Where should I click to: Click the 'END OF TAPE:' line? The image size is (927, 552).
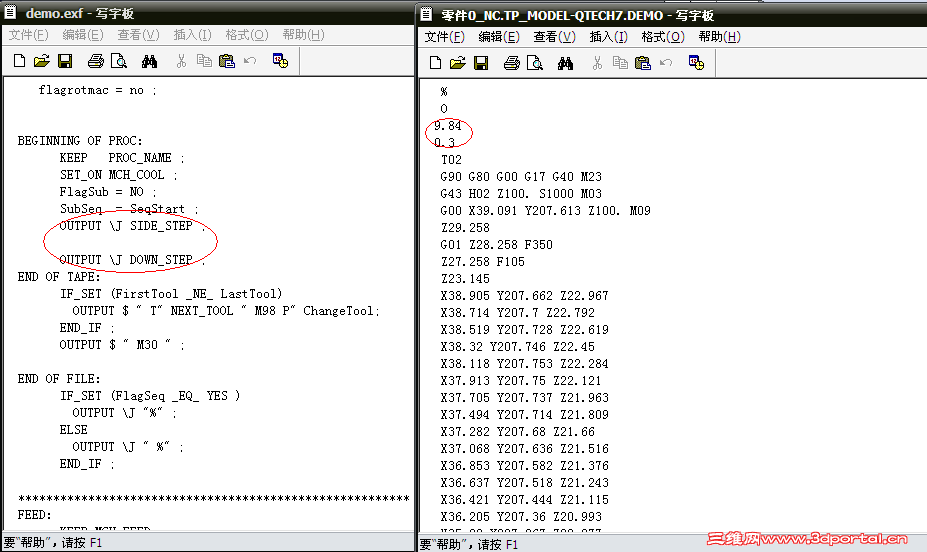click(59, 277)
